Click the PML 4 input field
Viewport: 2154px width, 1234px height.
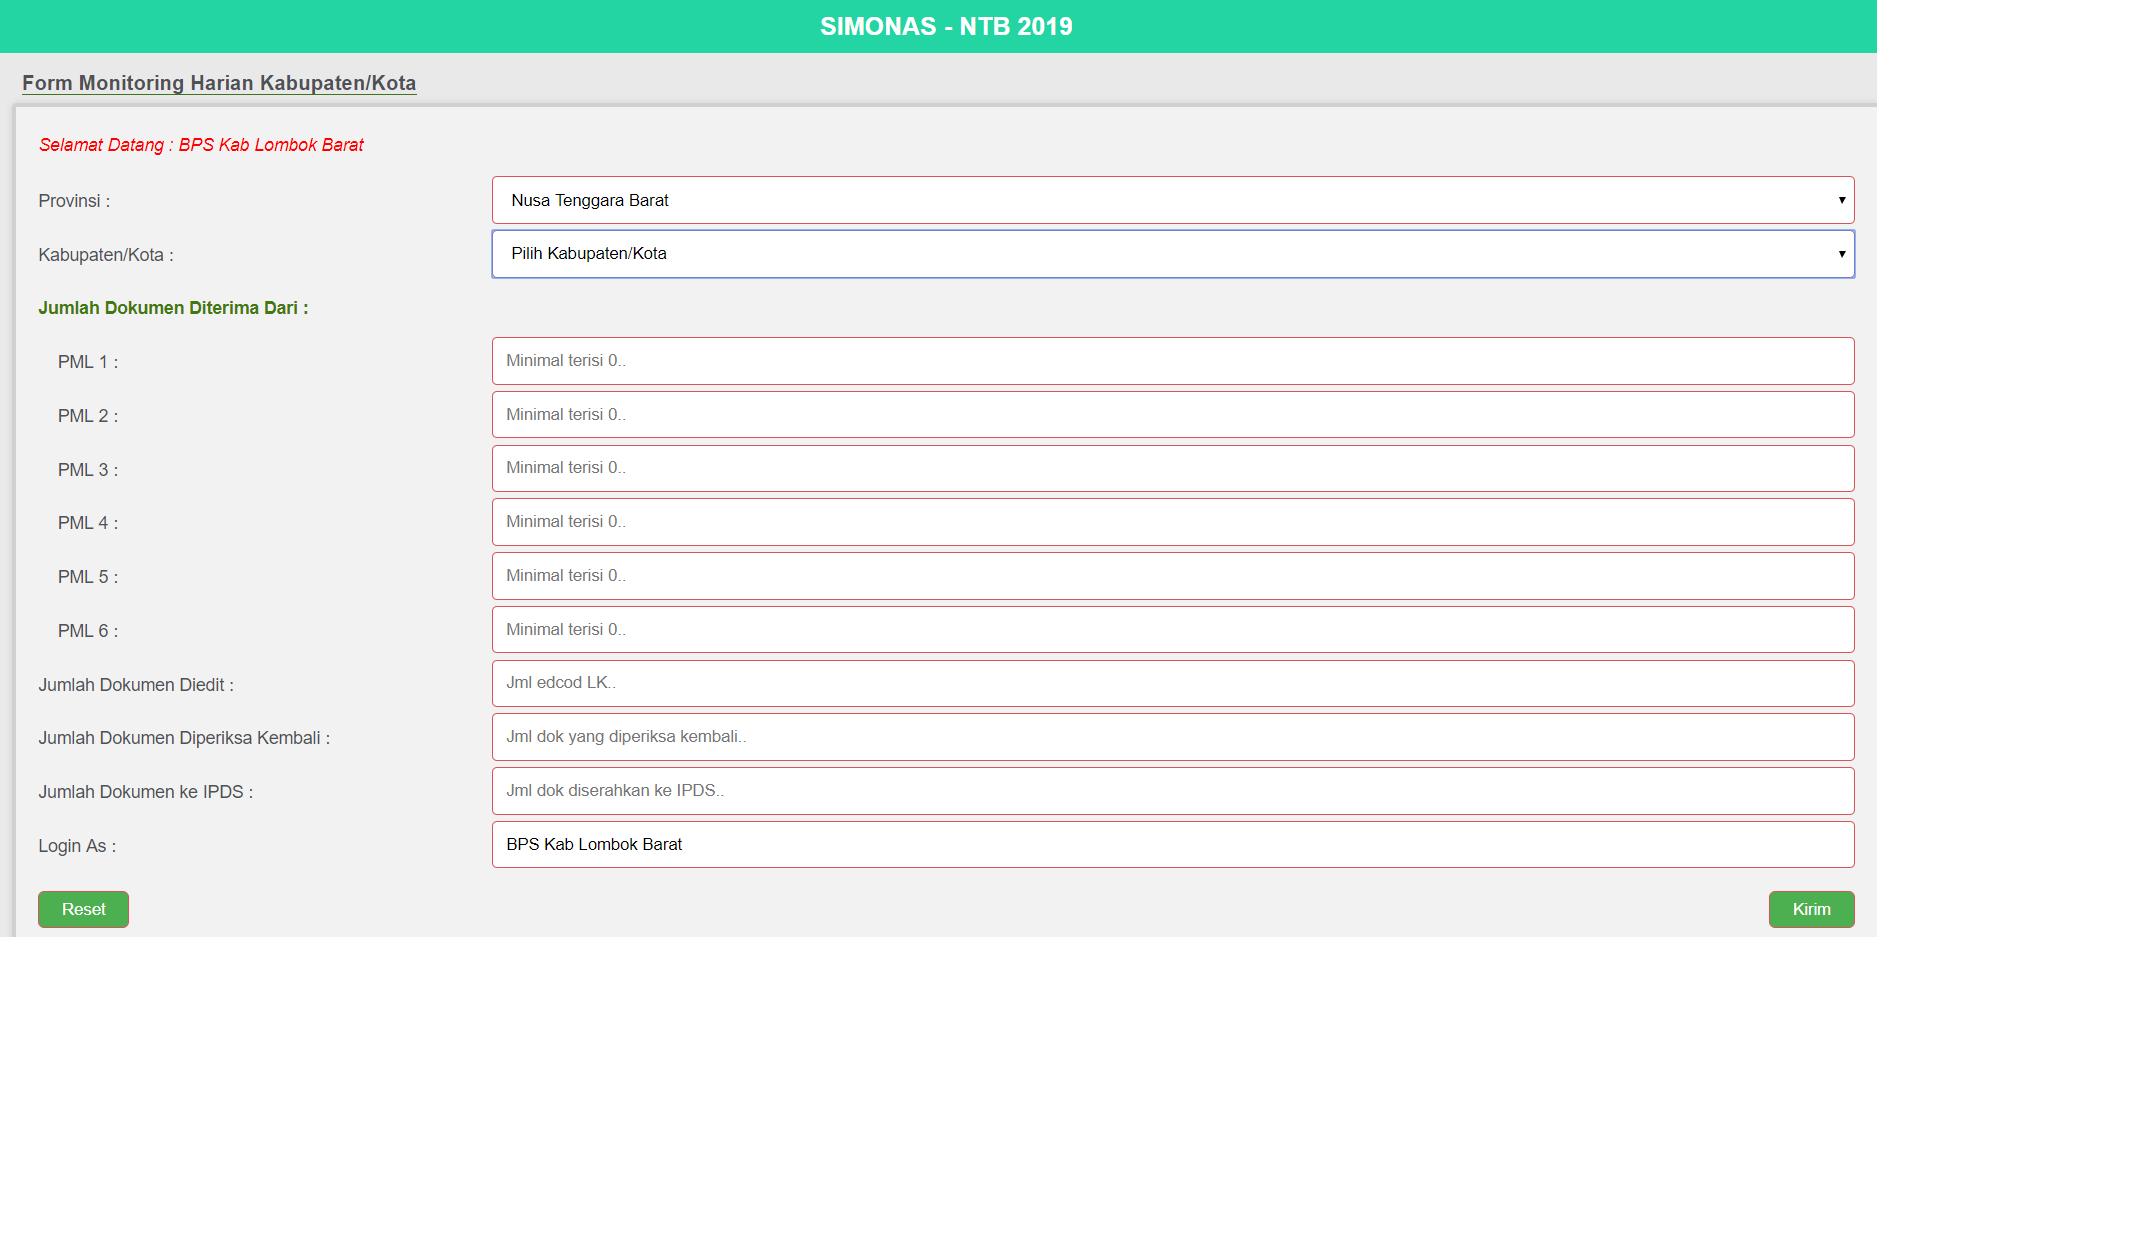pyautogui.click(x=1173, y=522)
